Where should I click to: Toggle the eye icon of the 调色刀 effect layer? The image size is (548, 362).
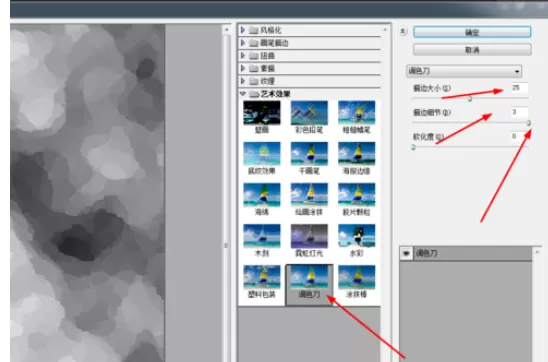point(406,253)
